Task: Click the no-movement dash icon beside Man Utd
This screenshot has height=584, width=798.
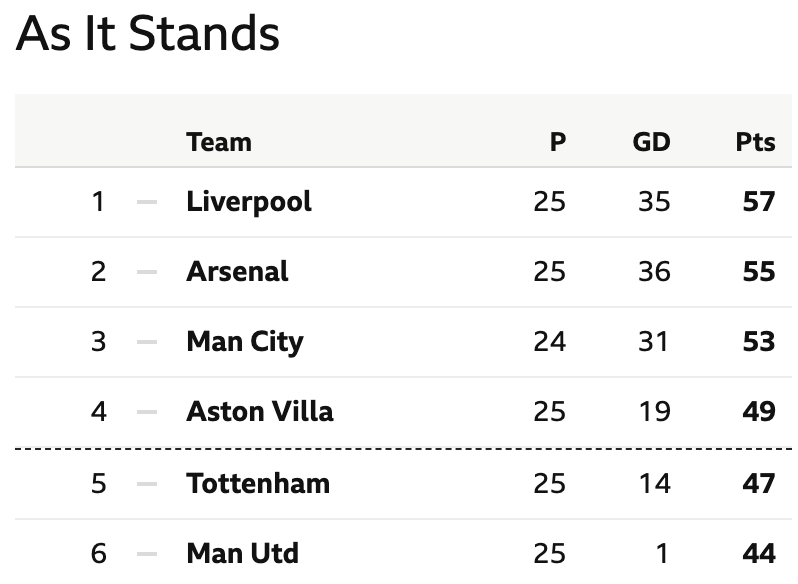Action: coord(147,553)
